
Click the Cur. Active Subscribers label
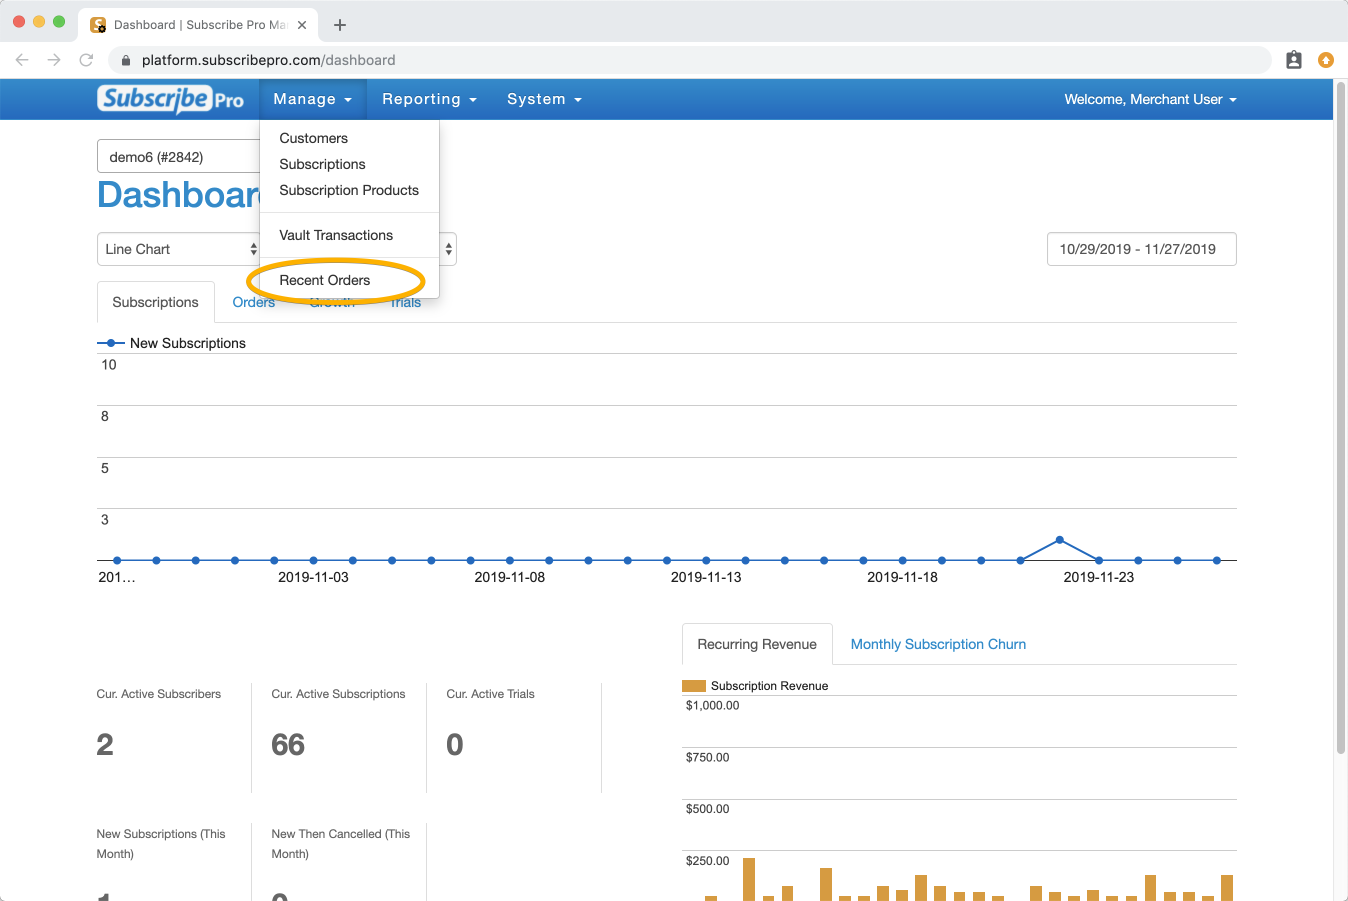(x=159, y=694)
